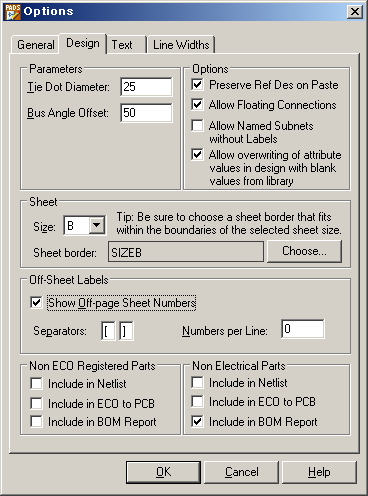The image size is (368, 496).
Task: Click the Choose... sheet border button
Action: [x=304, y=251]
